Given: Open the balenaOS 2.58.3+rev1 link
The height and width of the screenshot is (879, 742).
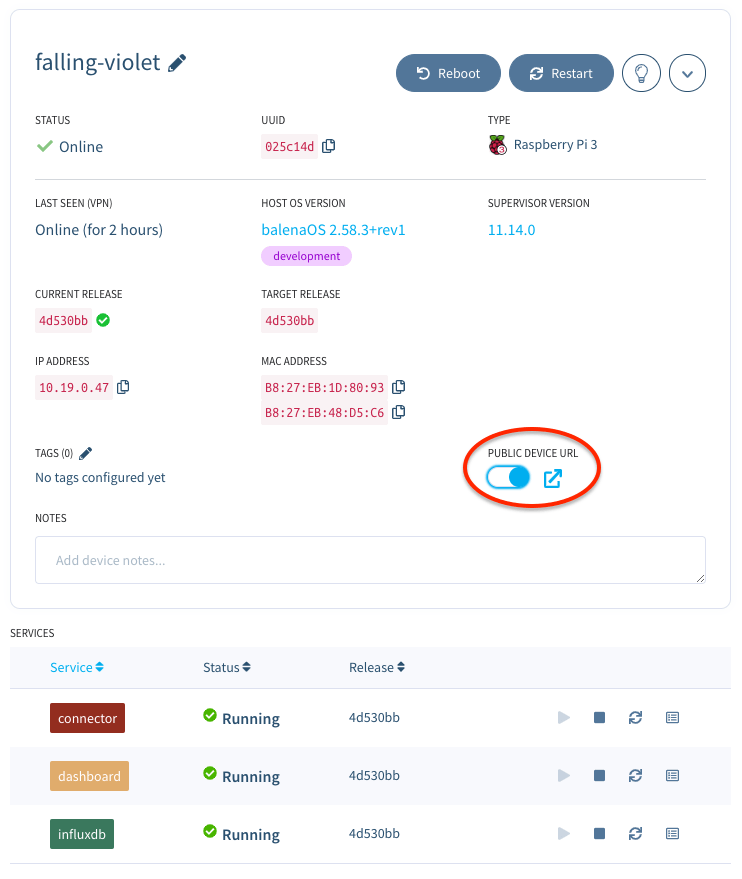Looking at the screenshot, I should (x=333, y=230).
